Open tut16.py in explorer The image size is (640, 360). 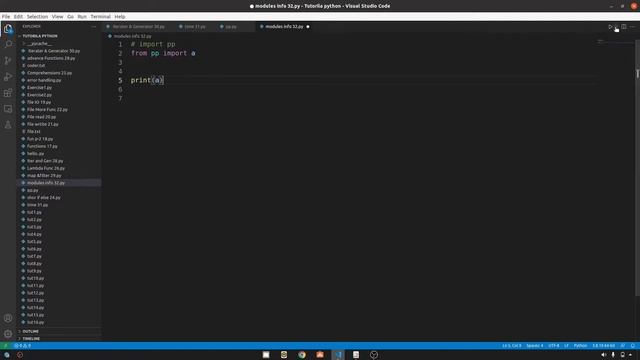[36, 322]
